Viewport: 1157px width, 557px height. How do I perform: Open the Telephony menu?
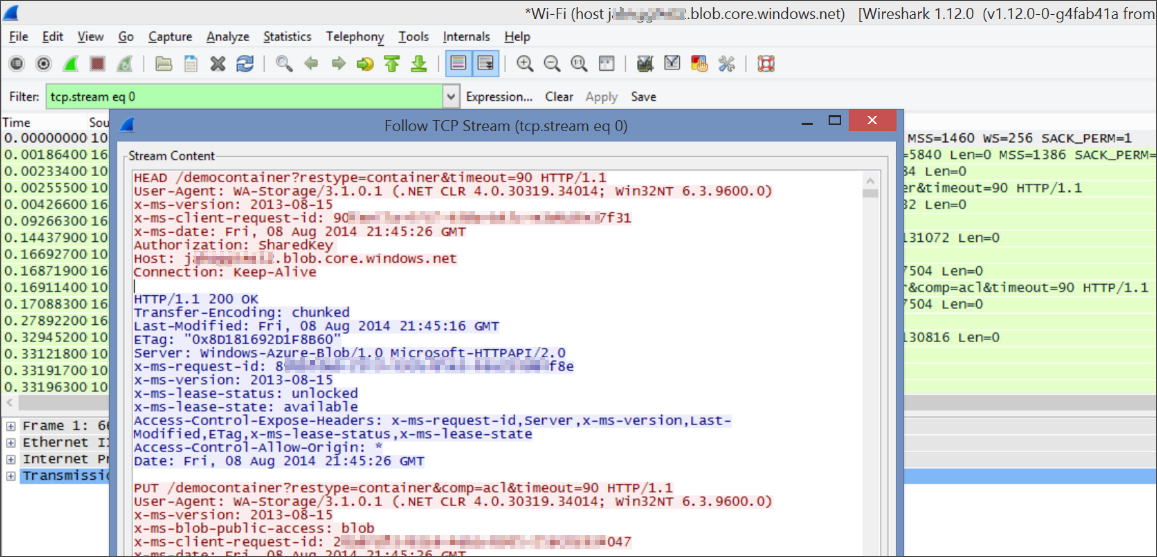coord(355,37)
